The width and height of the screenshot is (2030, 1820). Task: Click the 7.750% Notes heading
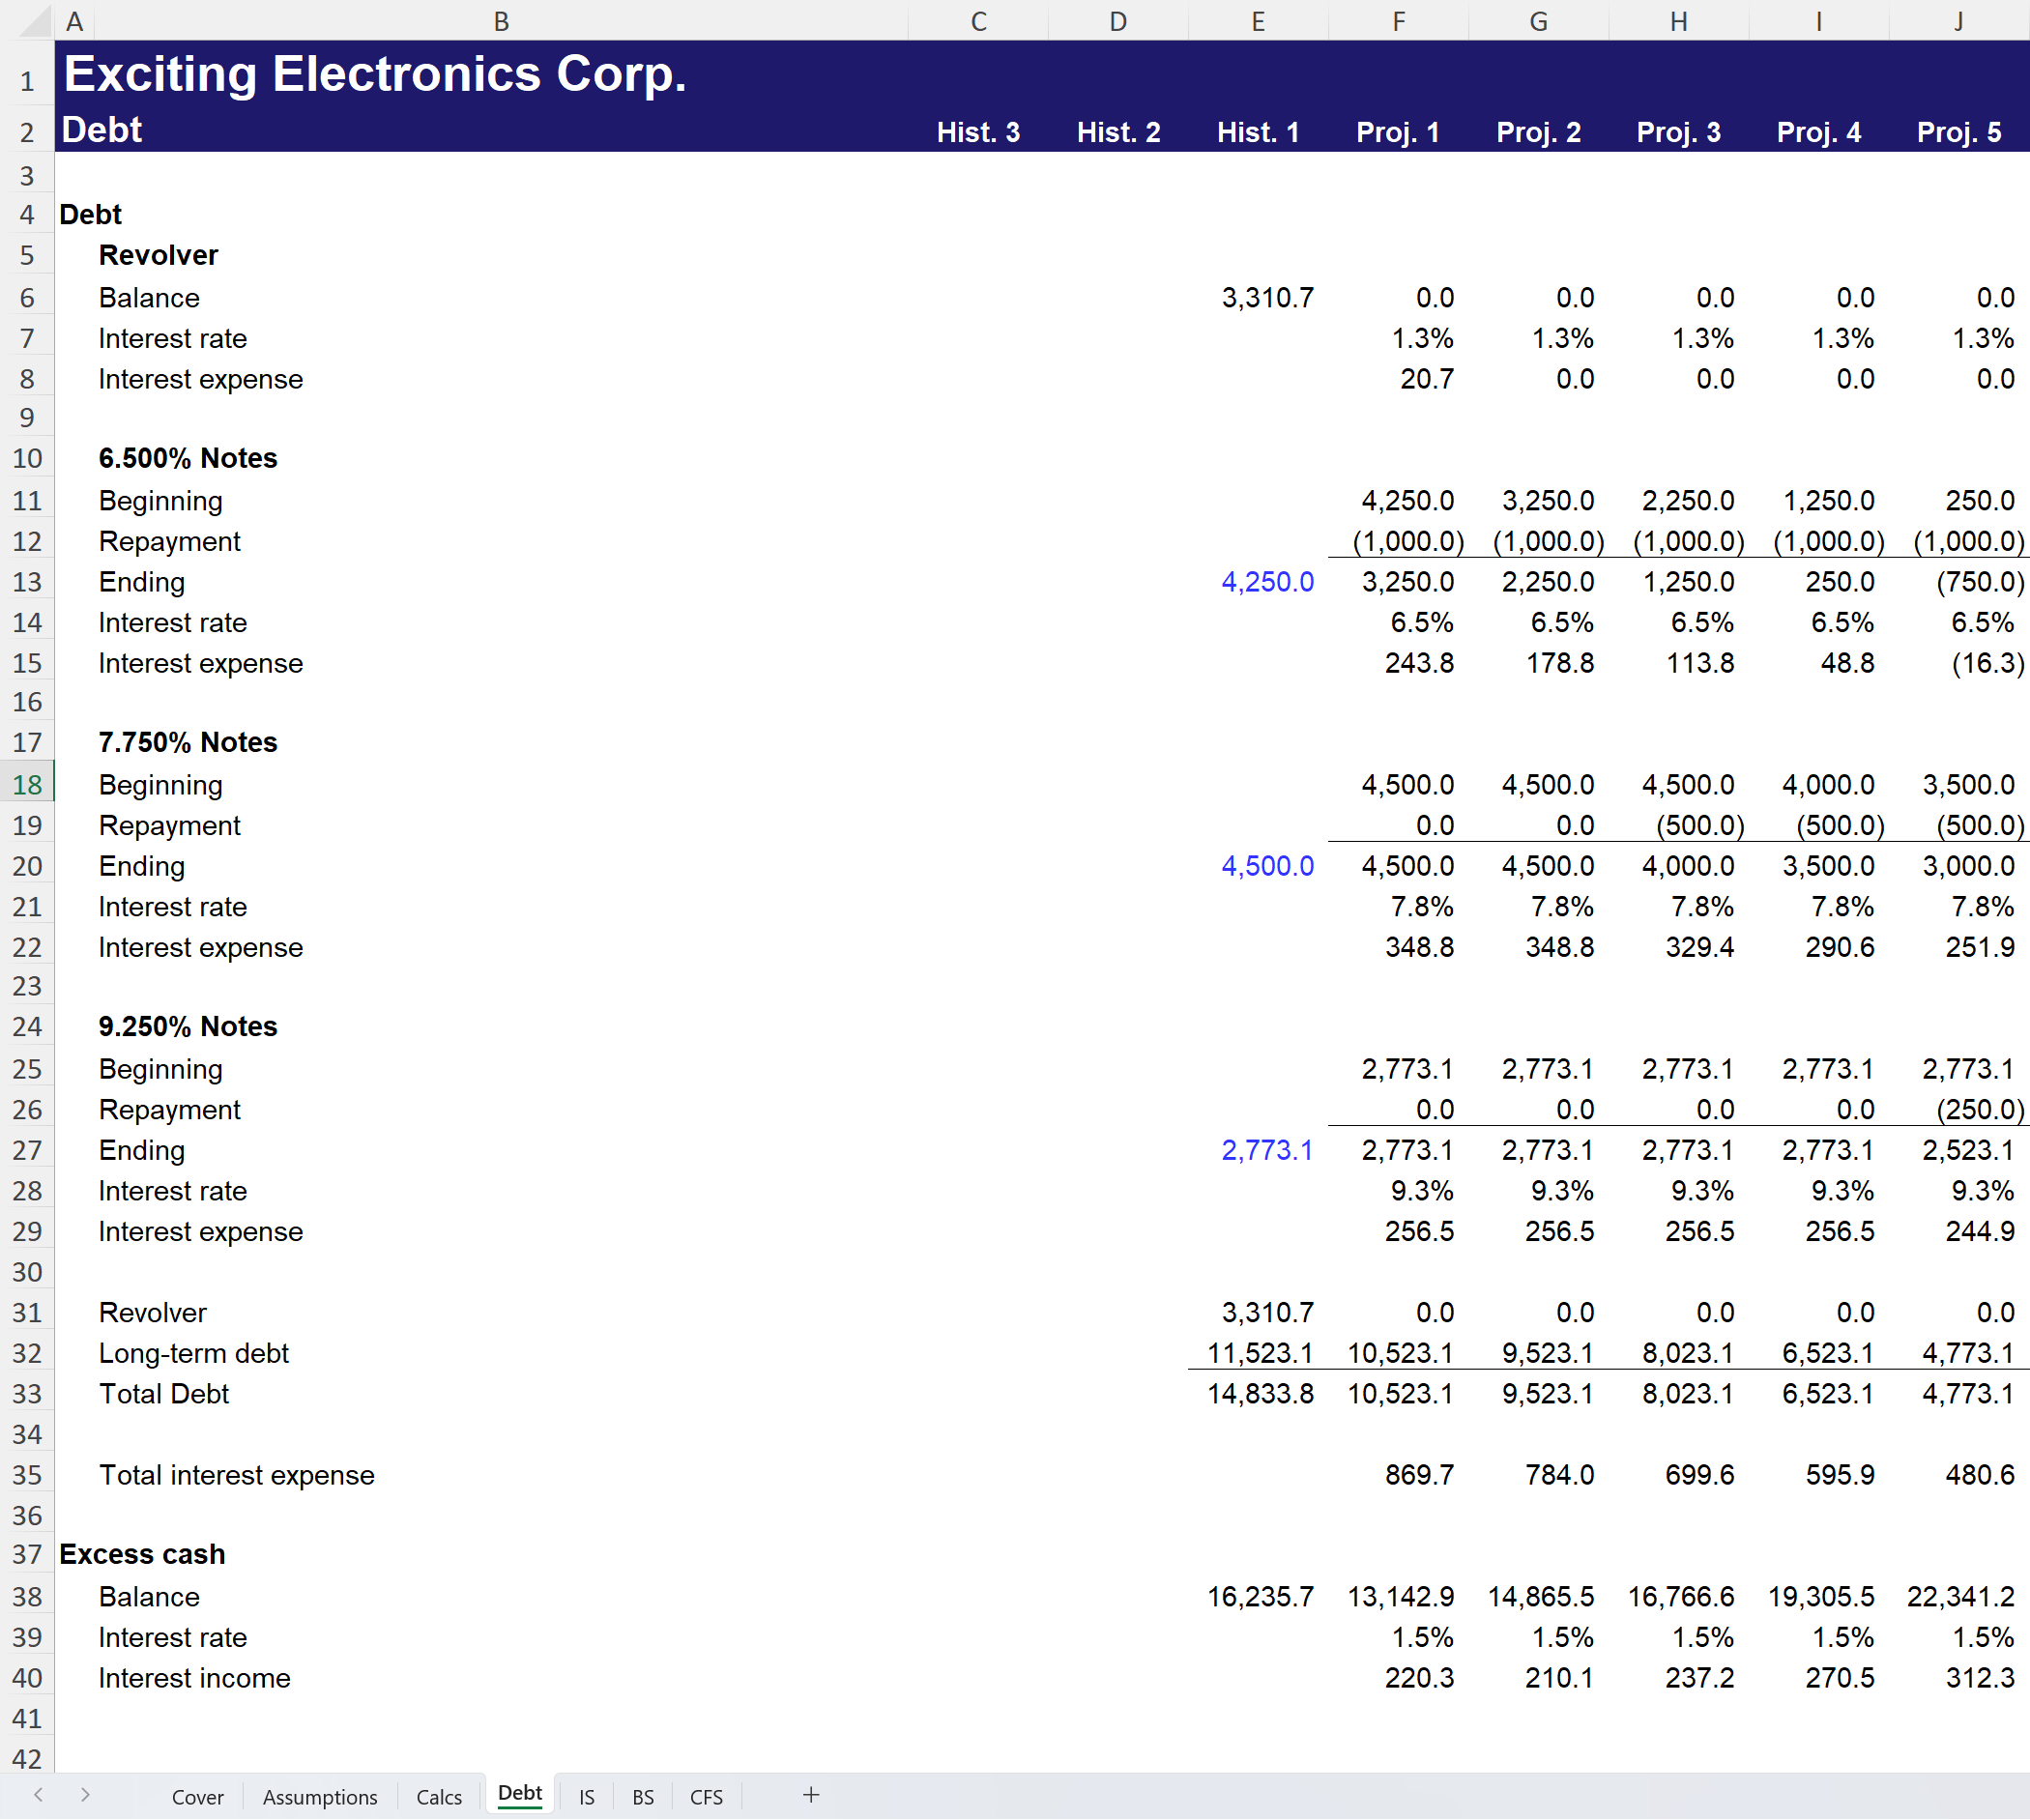coord(188,742)
